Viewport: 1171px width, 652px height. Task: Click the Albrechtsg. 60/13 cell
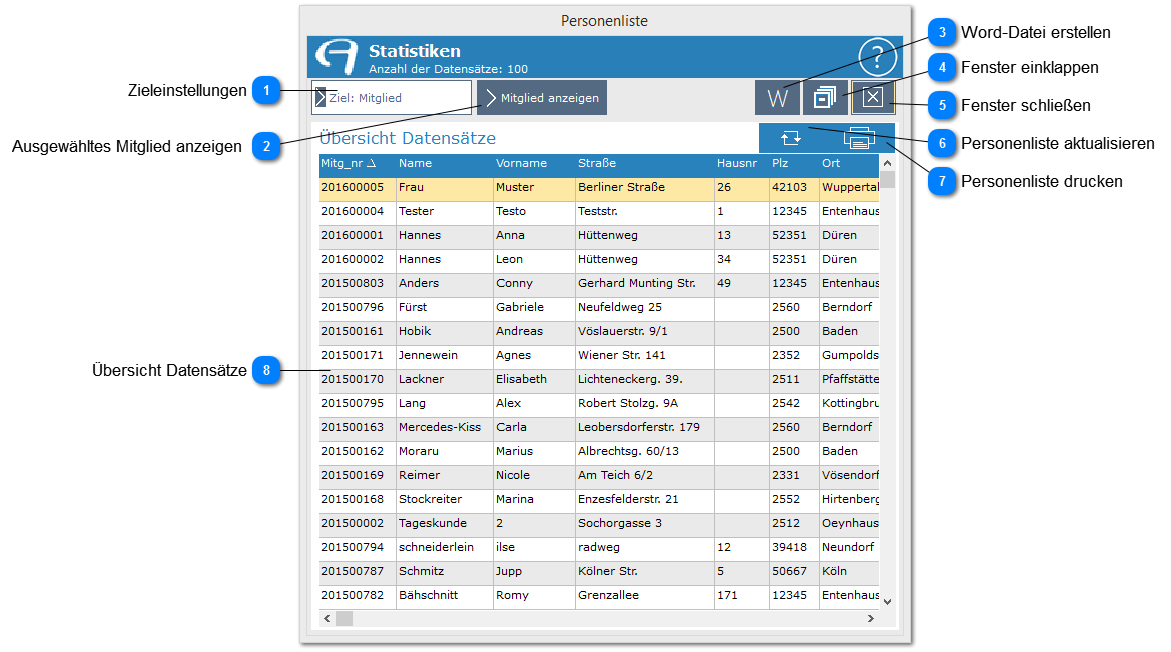pyautogui.click(x=644, y=452)
